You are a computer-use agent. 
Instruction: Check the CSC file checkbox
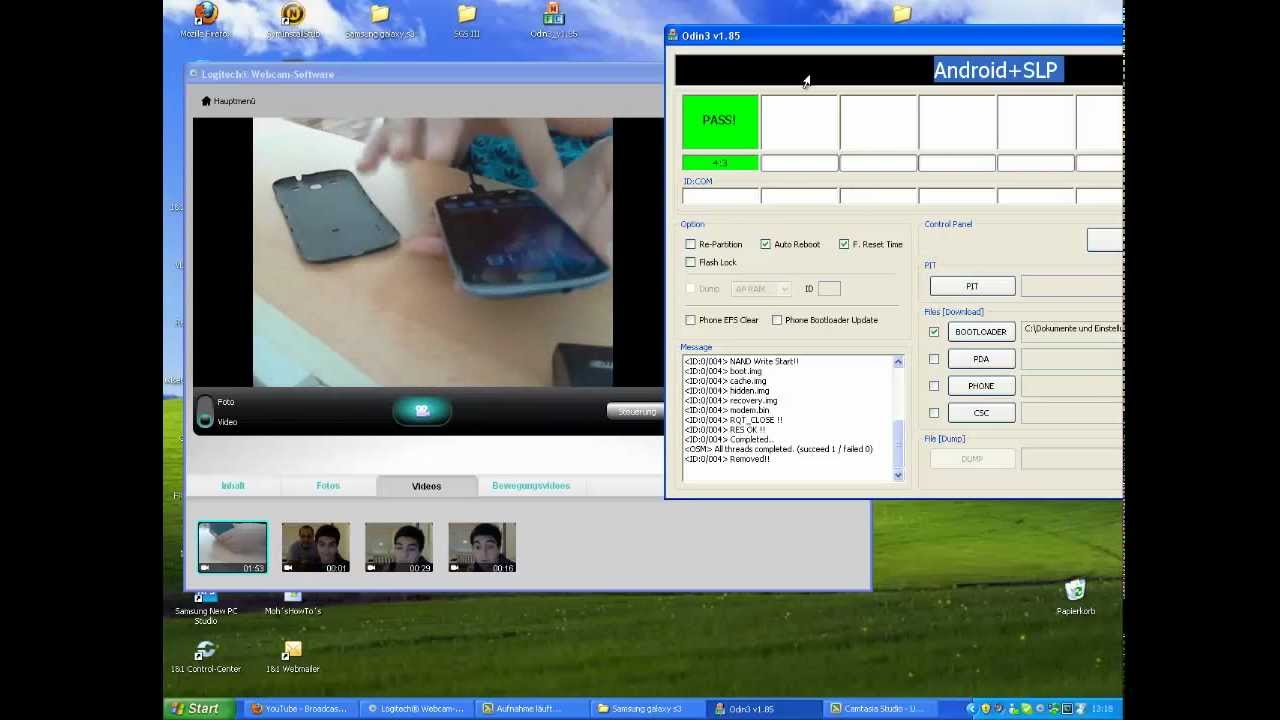(934, 413)
